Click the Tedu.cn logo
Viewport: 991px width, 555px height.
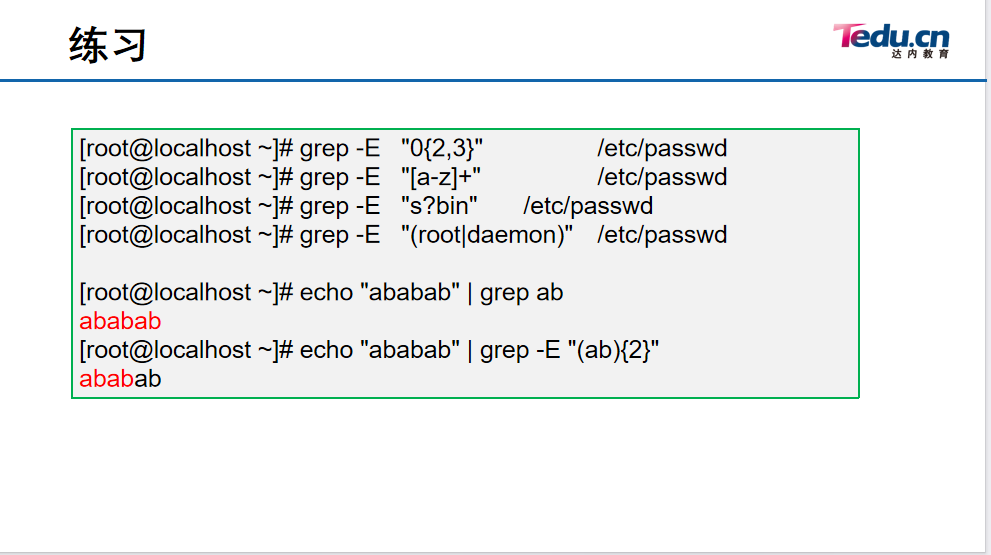pos(891,40)
